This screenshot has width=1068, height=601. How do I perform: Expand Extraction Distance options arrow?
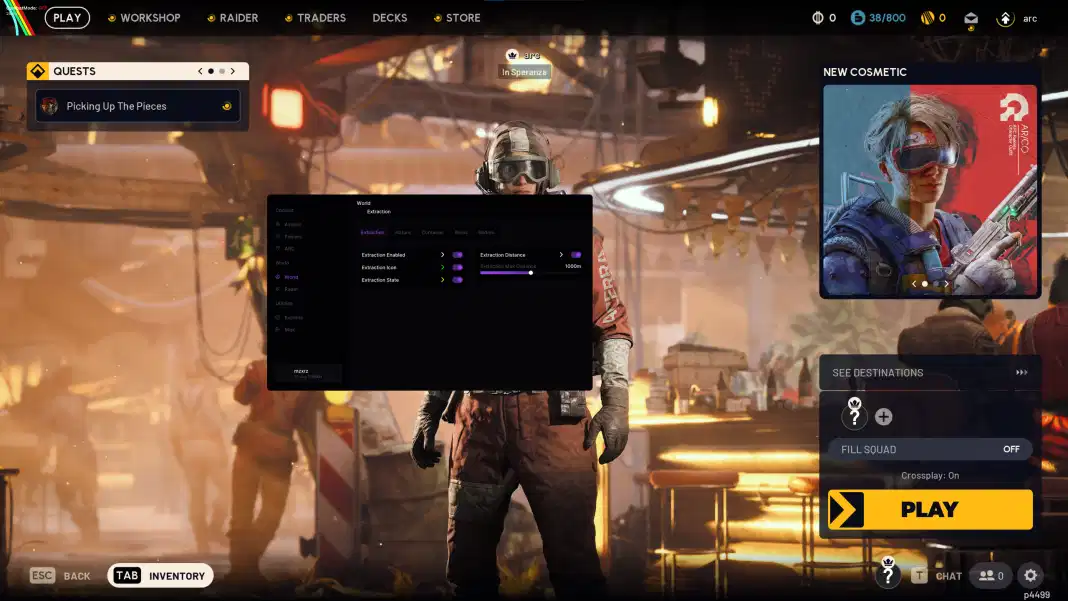coord(561,255)
